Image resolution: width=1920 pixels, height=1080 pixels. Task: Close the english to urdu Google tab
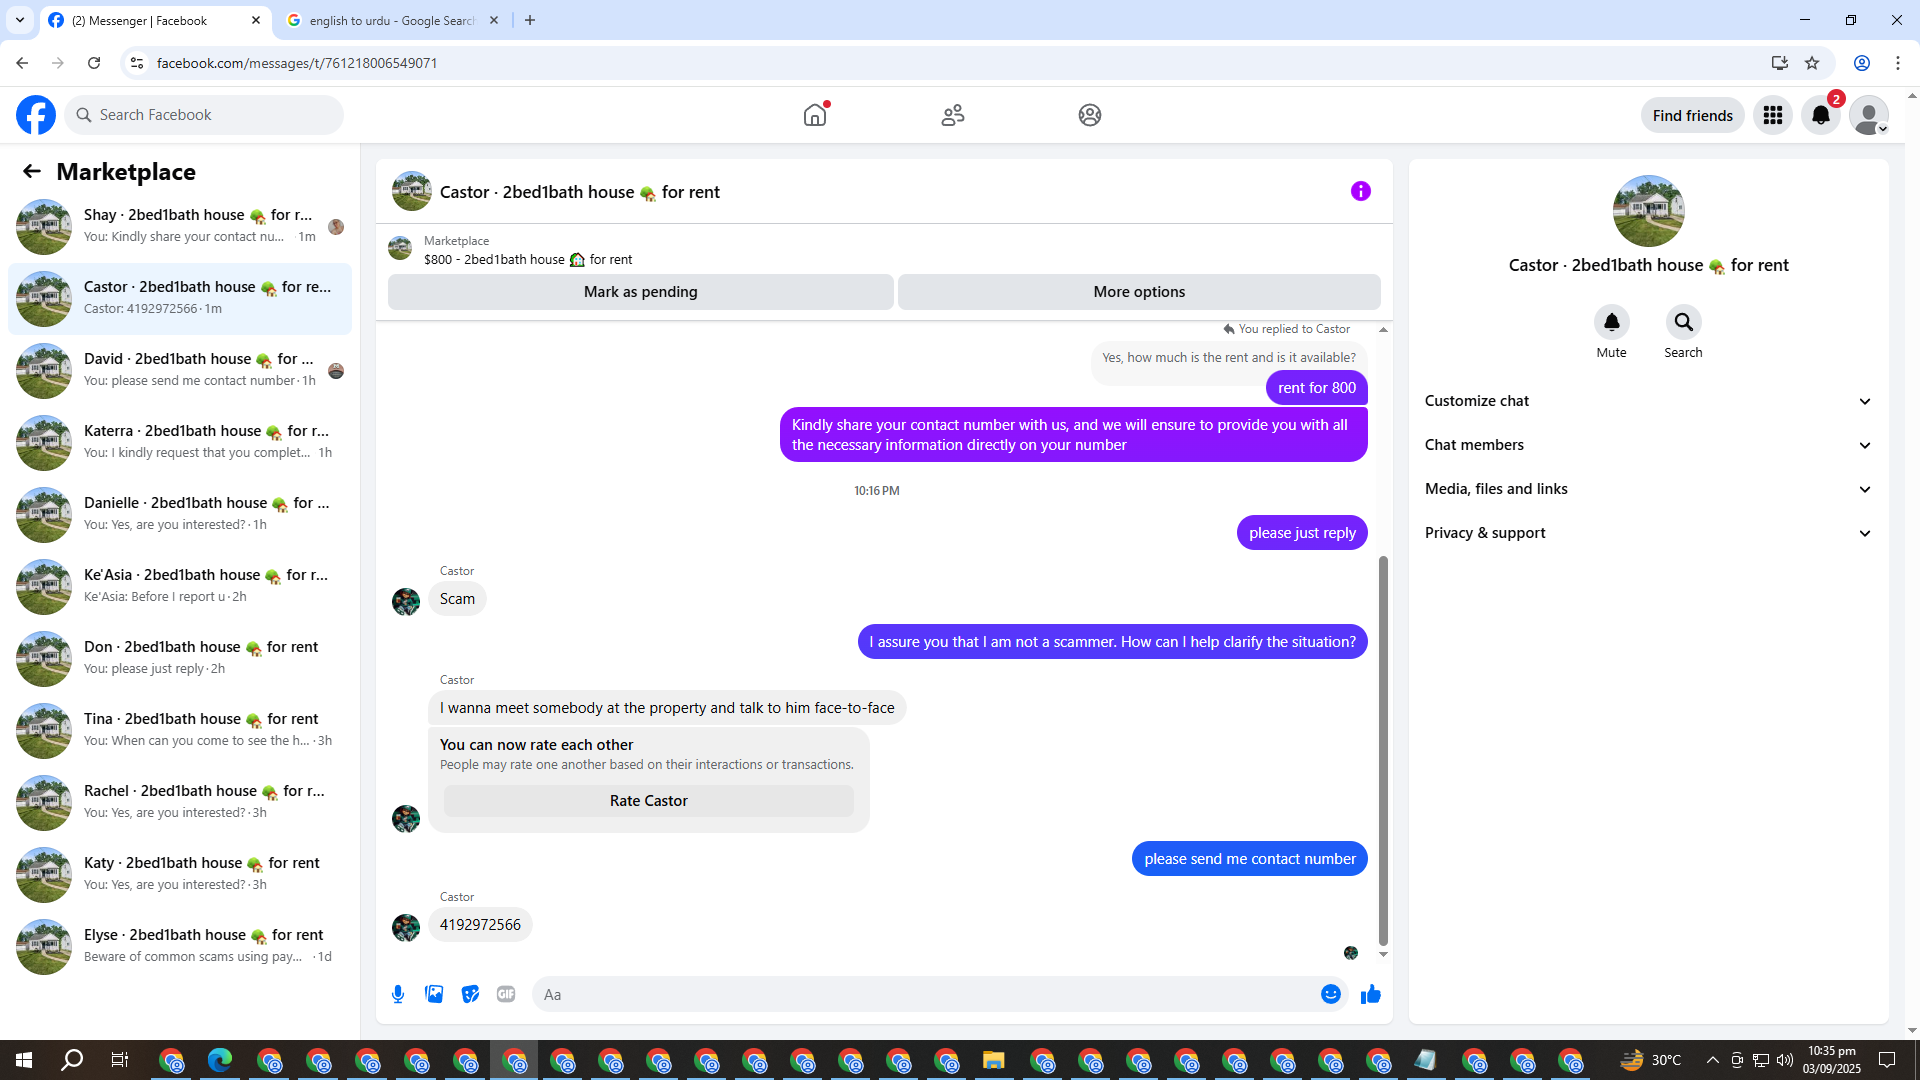(x=494, y=20)
